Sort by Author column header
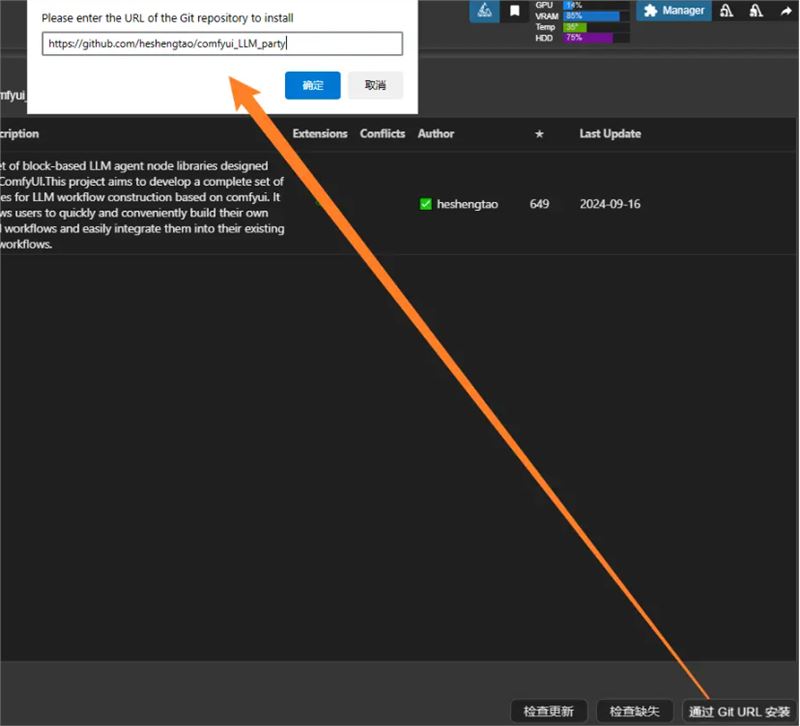Screen dimensions: 800x726 tap(436, 134)
